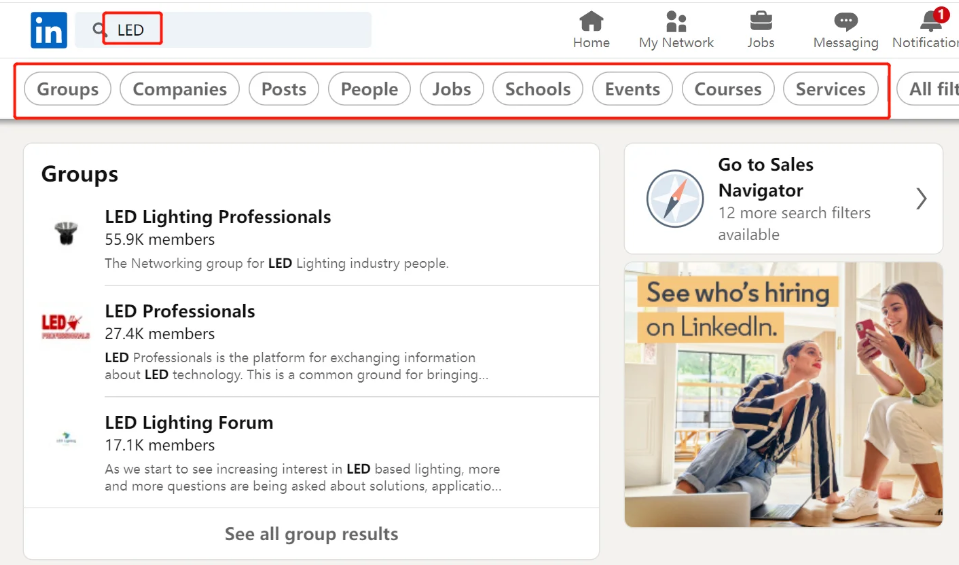Screen dimensions: 959x565
Task: Filter results by Groups
Action: (x=67, y=89)
